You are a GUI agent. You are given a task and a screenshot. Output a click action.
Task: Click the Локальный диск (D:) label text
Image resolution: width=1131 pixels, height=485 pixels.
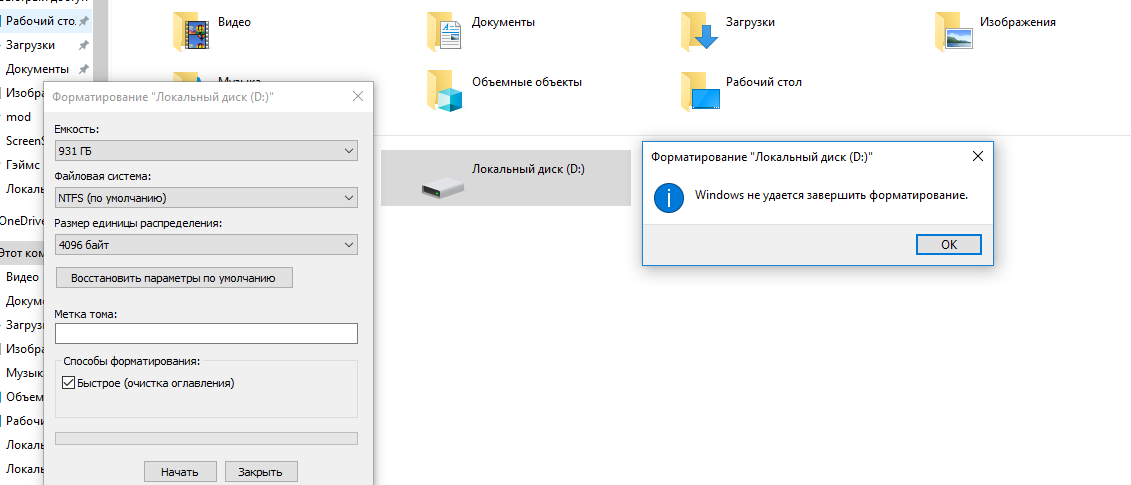[528, 170]
